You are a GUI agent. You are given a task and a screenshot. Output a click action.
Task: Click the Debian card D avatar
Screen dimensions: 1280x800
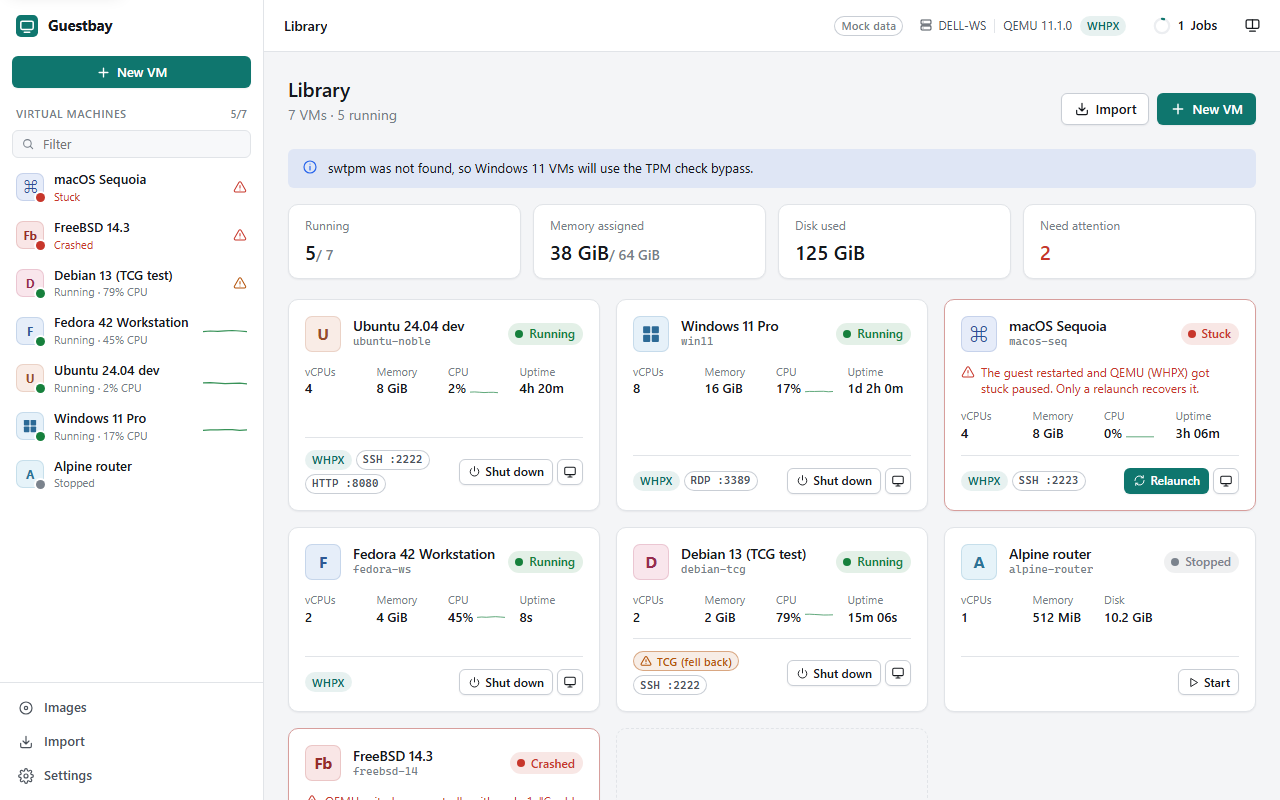pos(651,562)
